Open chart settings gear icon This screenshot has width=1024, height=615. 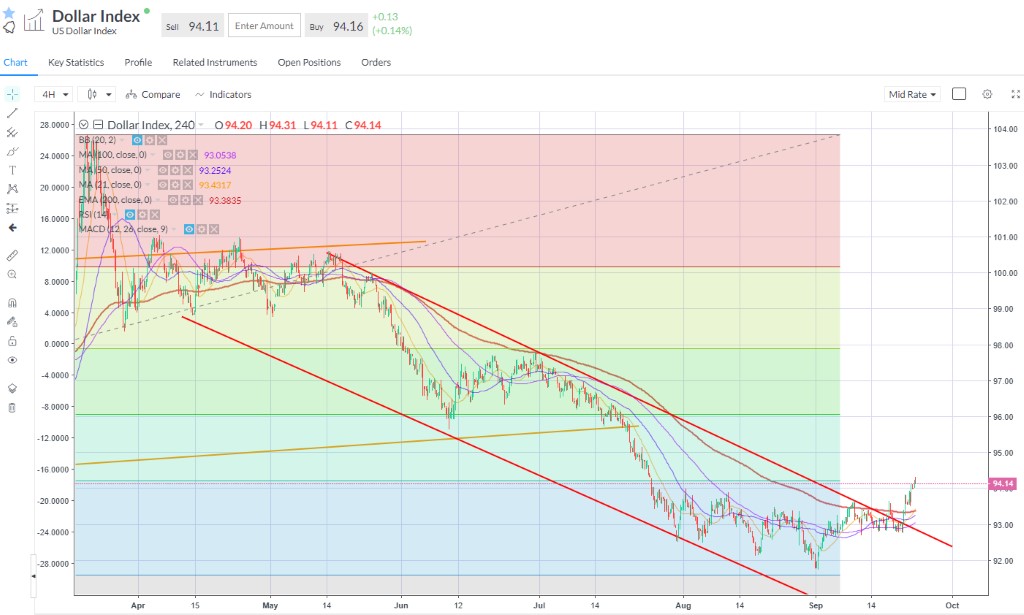[987, 94]
